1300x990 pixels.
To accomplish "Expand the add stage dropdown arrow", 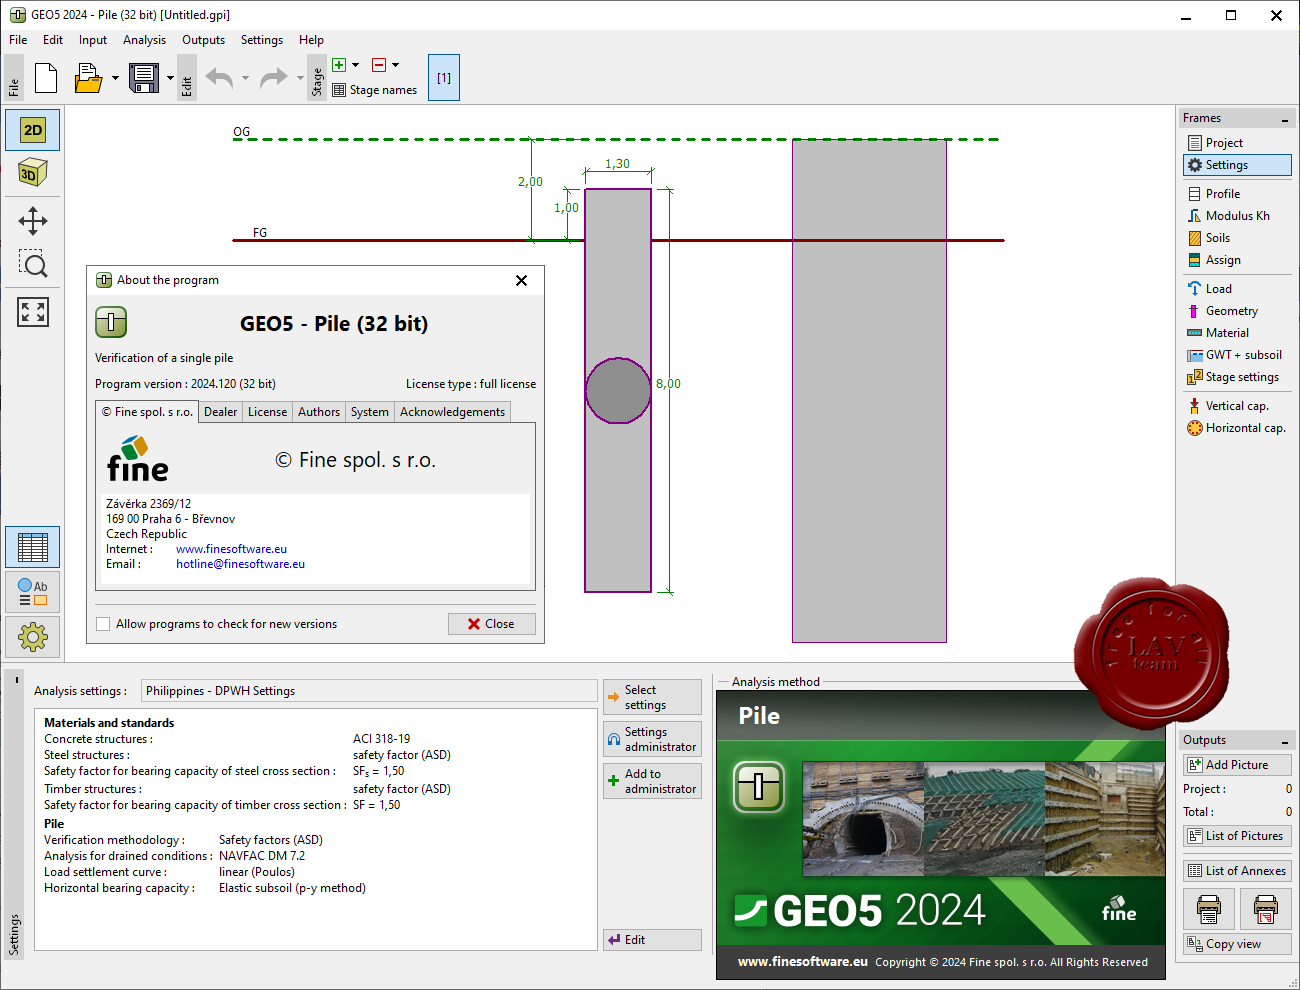I will (x=356, y=65).
